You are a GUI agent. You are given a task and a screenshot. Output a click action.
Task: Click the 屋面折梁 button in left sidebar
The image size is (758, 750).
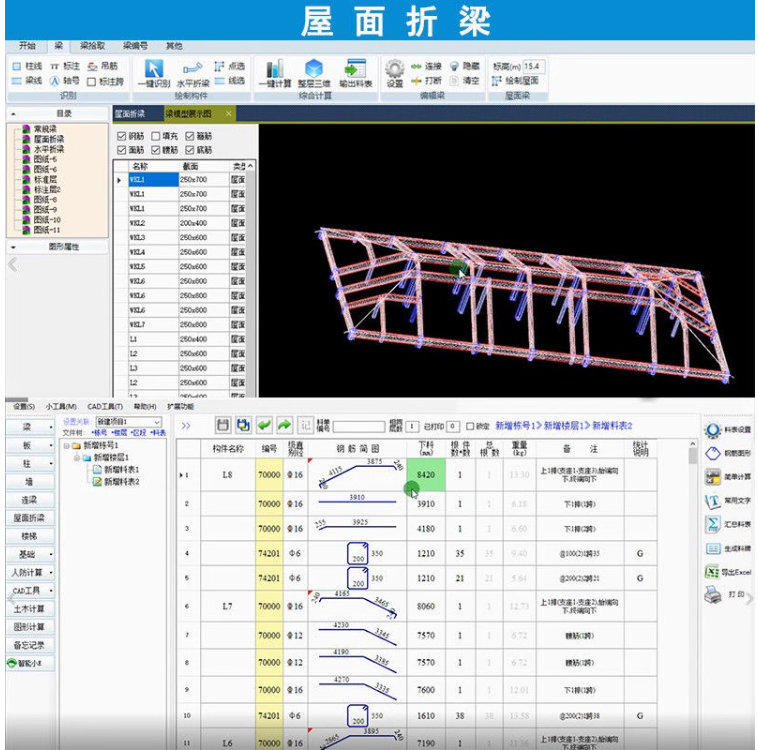pyautogui.click(x=29, y=518)
